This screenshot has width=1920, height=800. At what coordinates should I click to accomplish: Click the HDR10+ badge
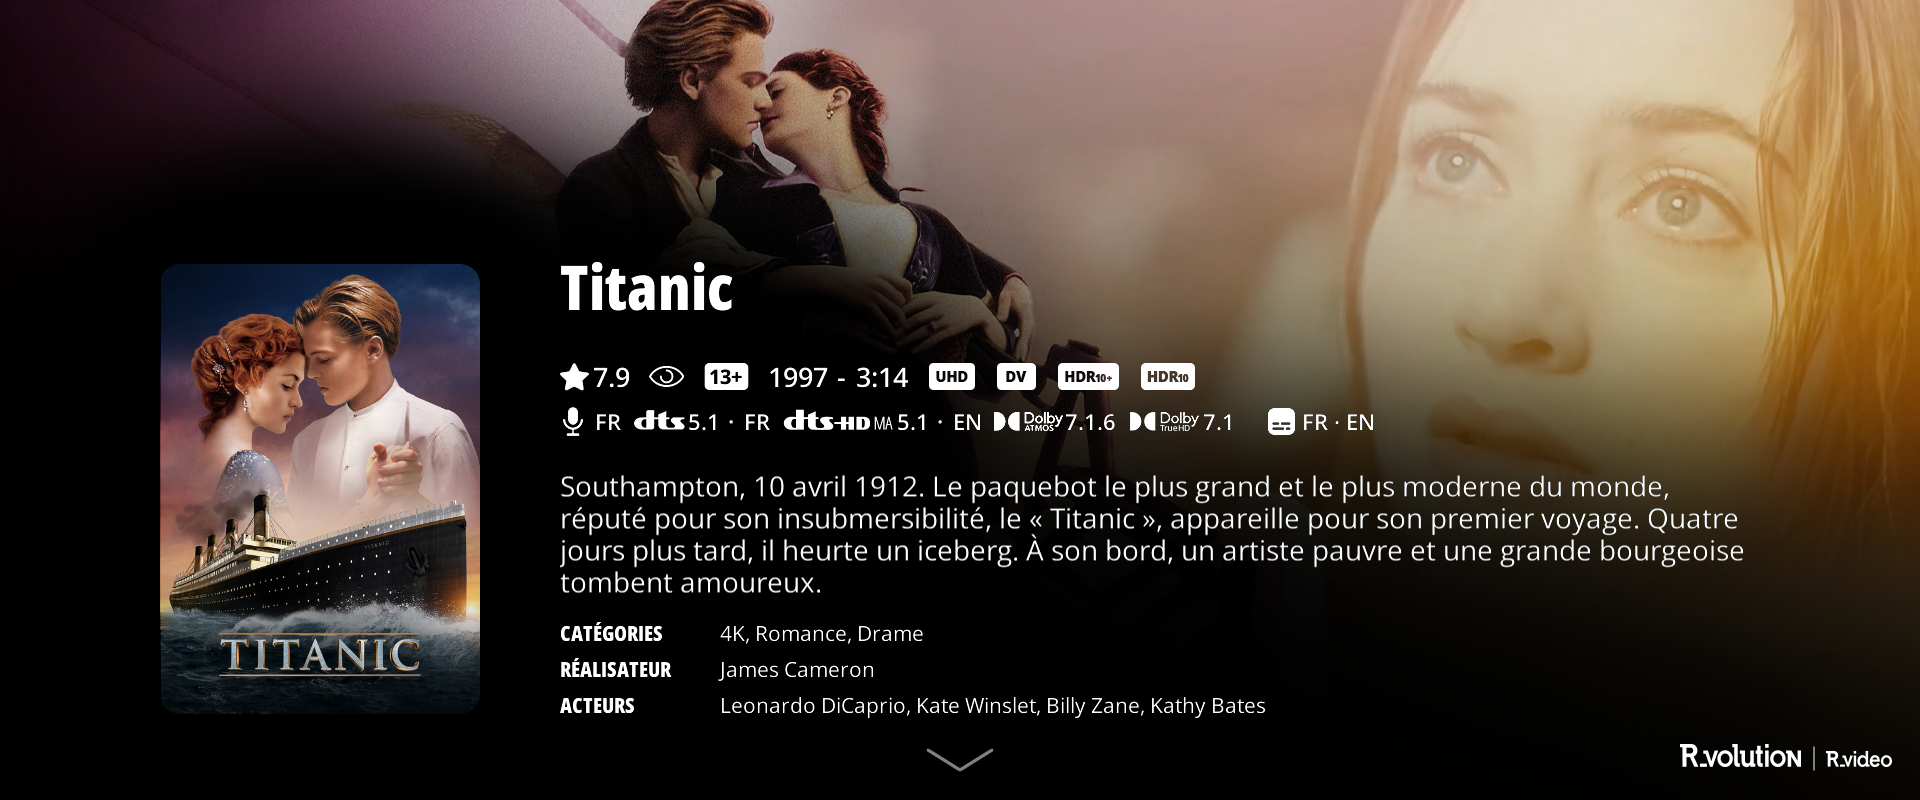pos(1088,377)
